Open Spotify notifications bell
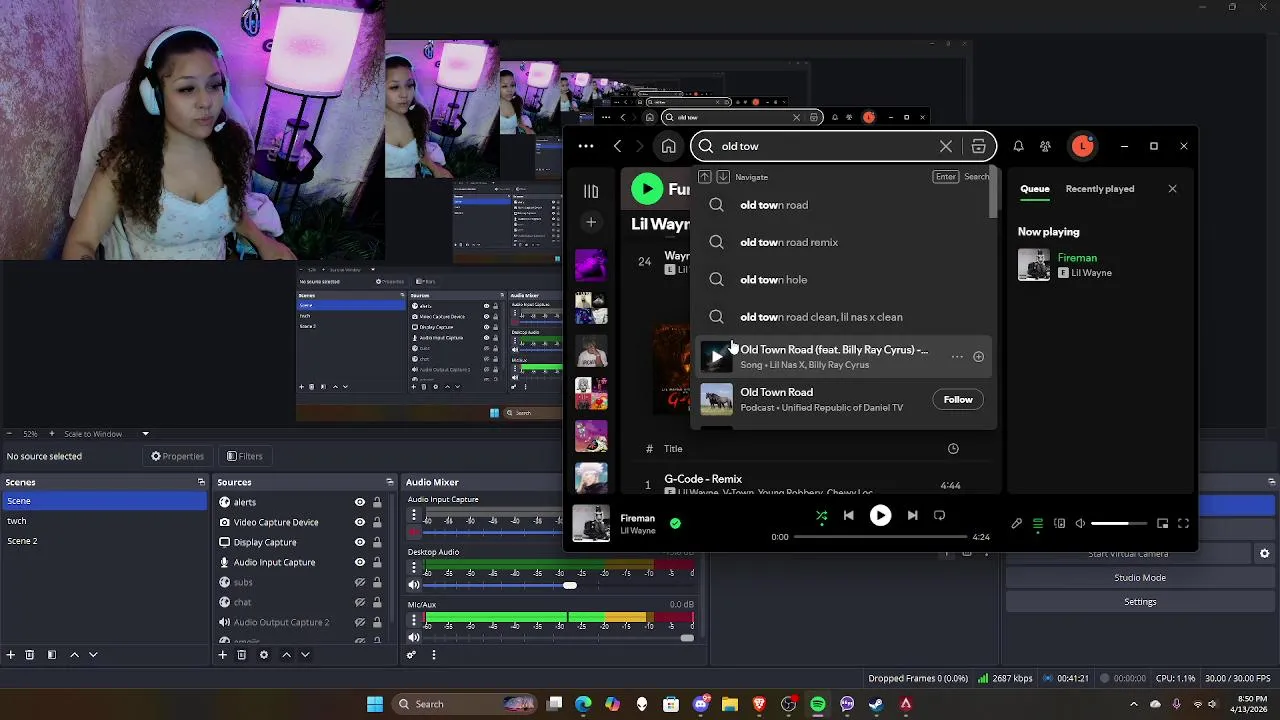The height and width of the screenshot is (720, 1280). (x=1018, y=146)
